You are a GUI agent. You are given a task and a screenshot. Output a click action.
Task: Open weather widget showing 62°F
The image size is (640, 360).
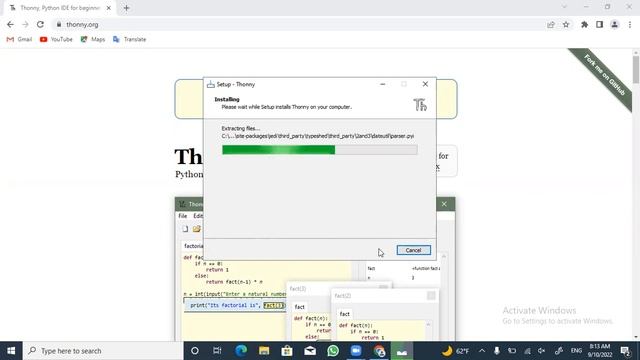point(456,351)
